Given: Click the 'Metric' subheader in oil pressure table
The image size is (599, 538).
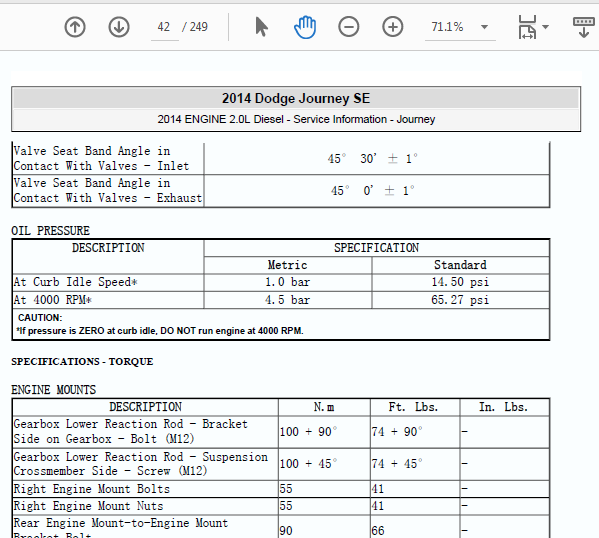Looking at the screenshot, I should pyautogui.click(x=288, y=265).
